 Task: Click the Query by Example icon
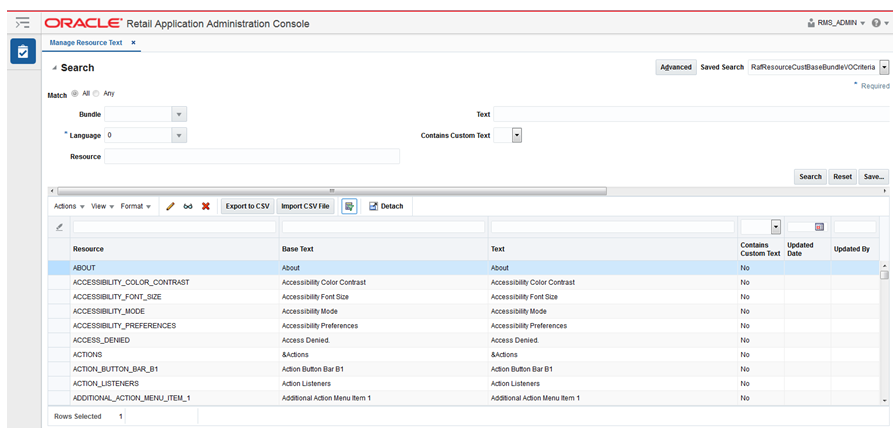click(x=350, y=206)
